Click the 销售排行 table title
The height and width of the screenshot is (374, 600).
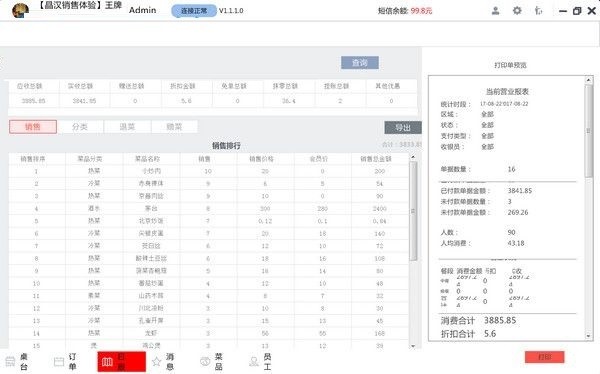[x=226, y=145]
